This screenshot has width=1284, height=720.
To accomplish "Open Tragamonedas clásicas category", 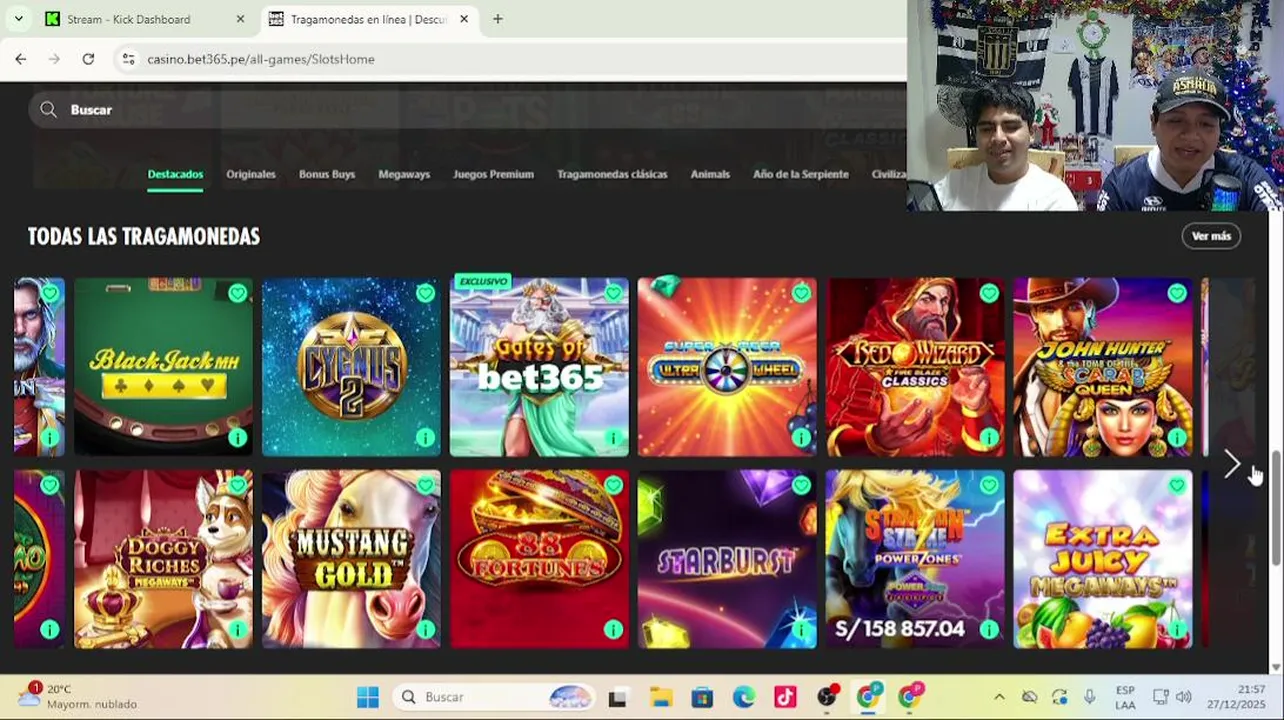I will point(612,174).
